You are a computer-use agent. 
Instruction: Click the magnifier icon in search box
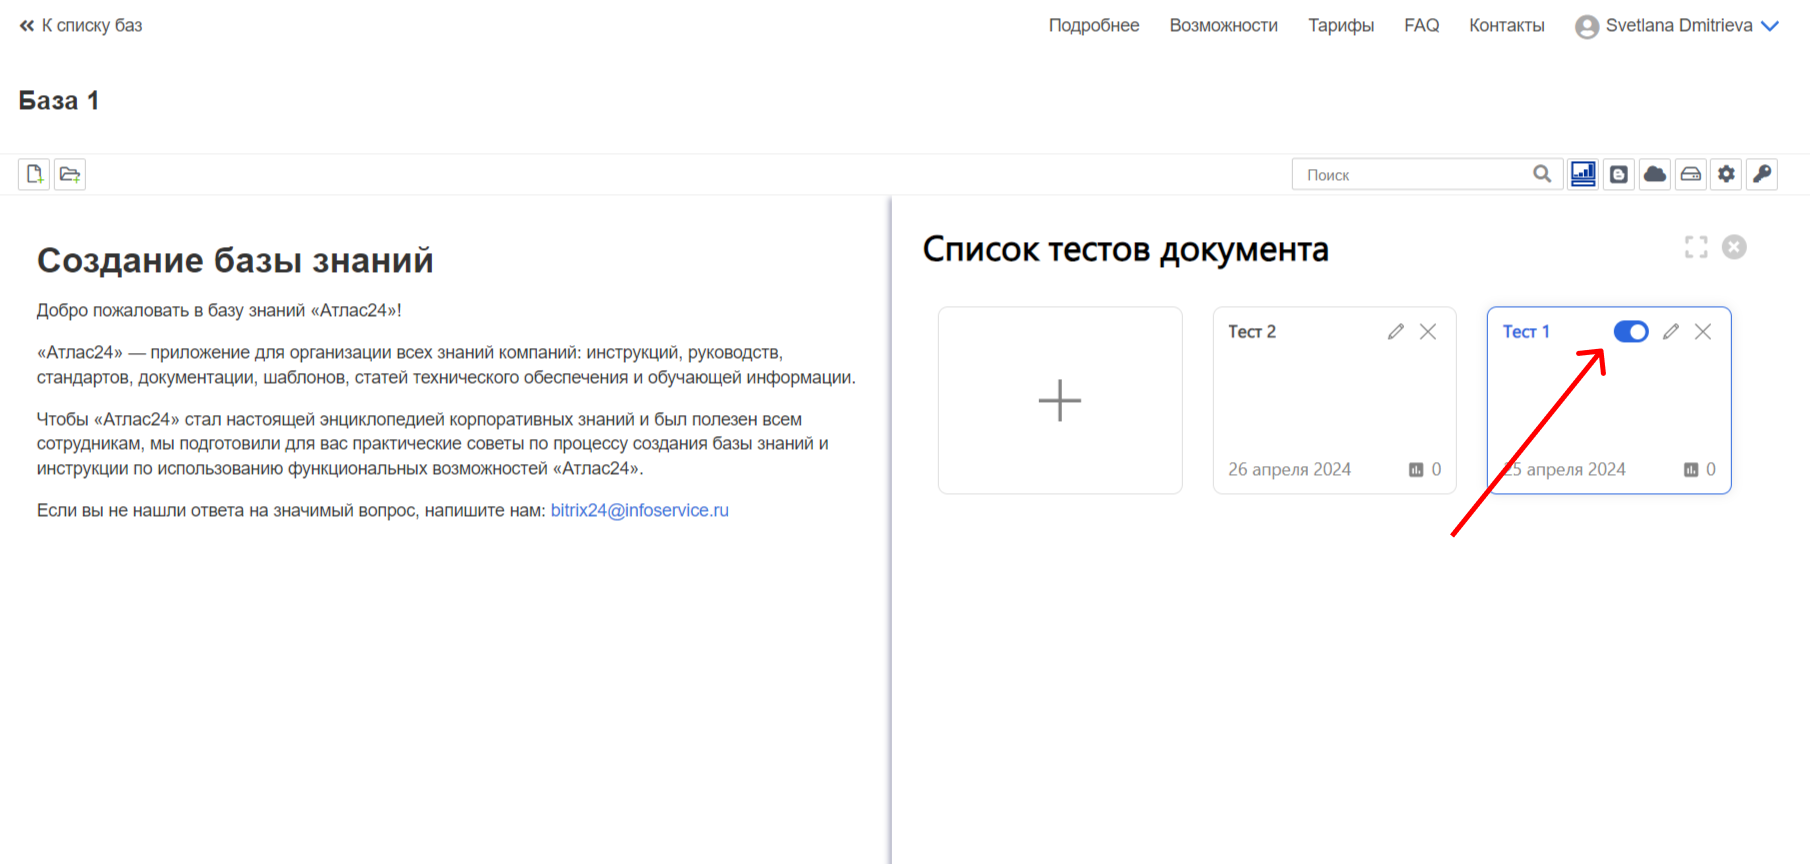(x=1542, y=174)
